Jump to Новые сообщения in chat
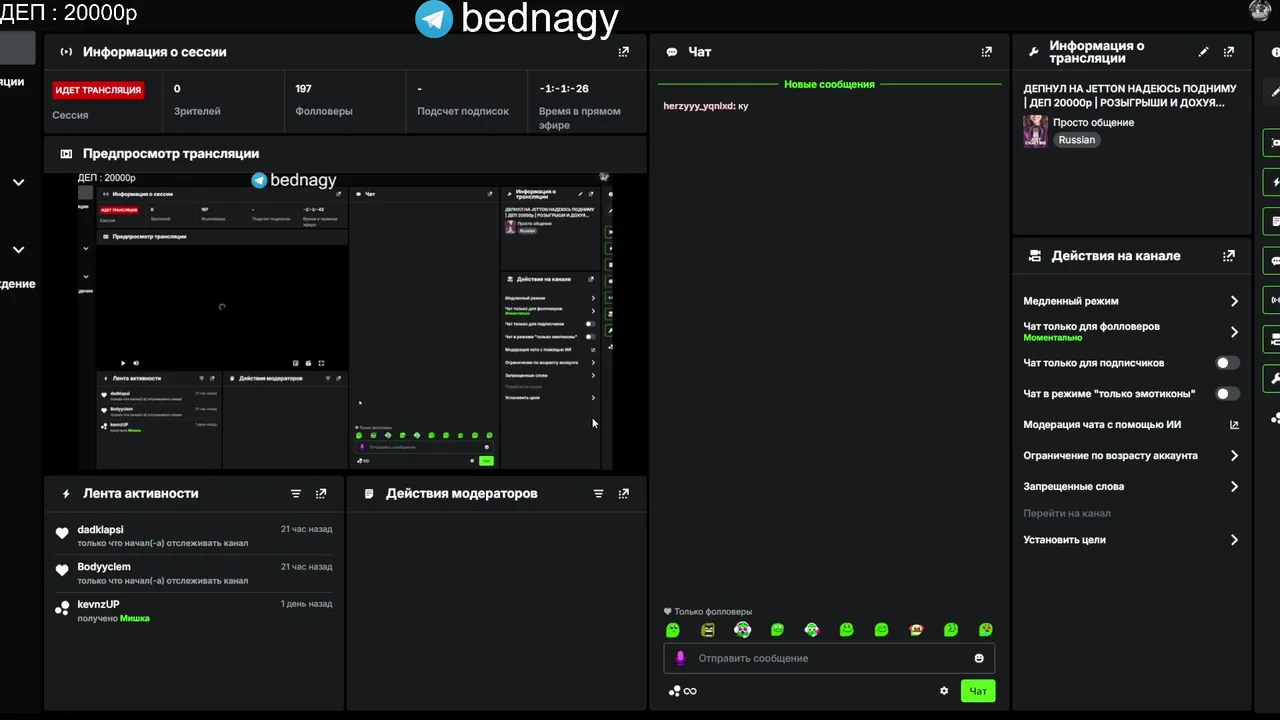 click(829, 85)
